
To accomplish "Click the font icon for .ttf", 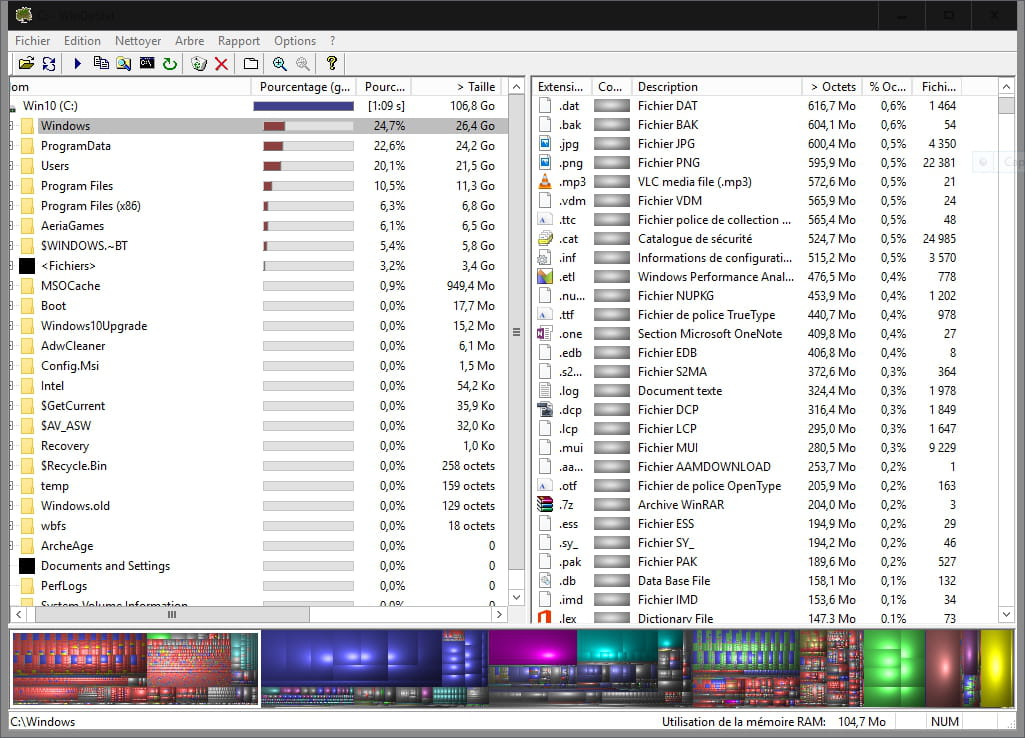I will (545, 314).
